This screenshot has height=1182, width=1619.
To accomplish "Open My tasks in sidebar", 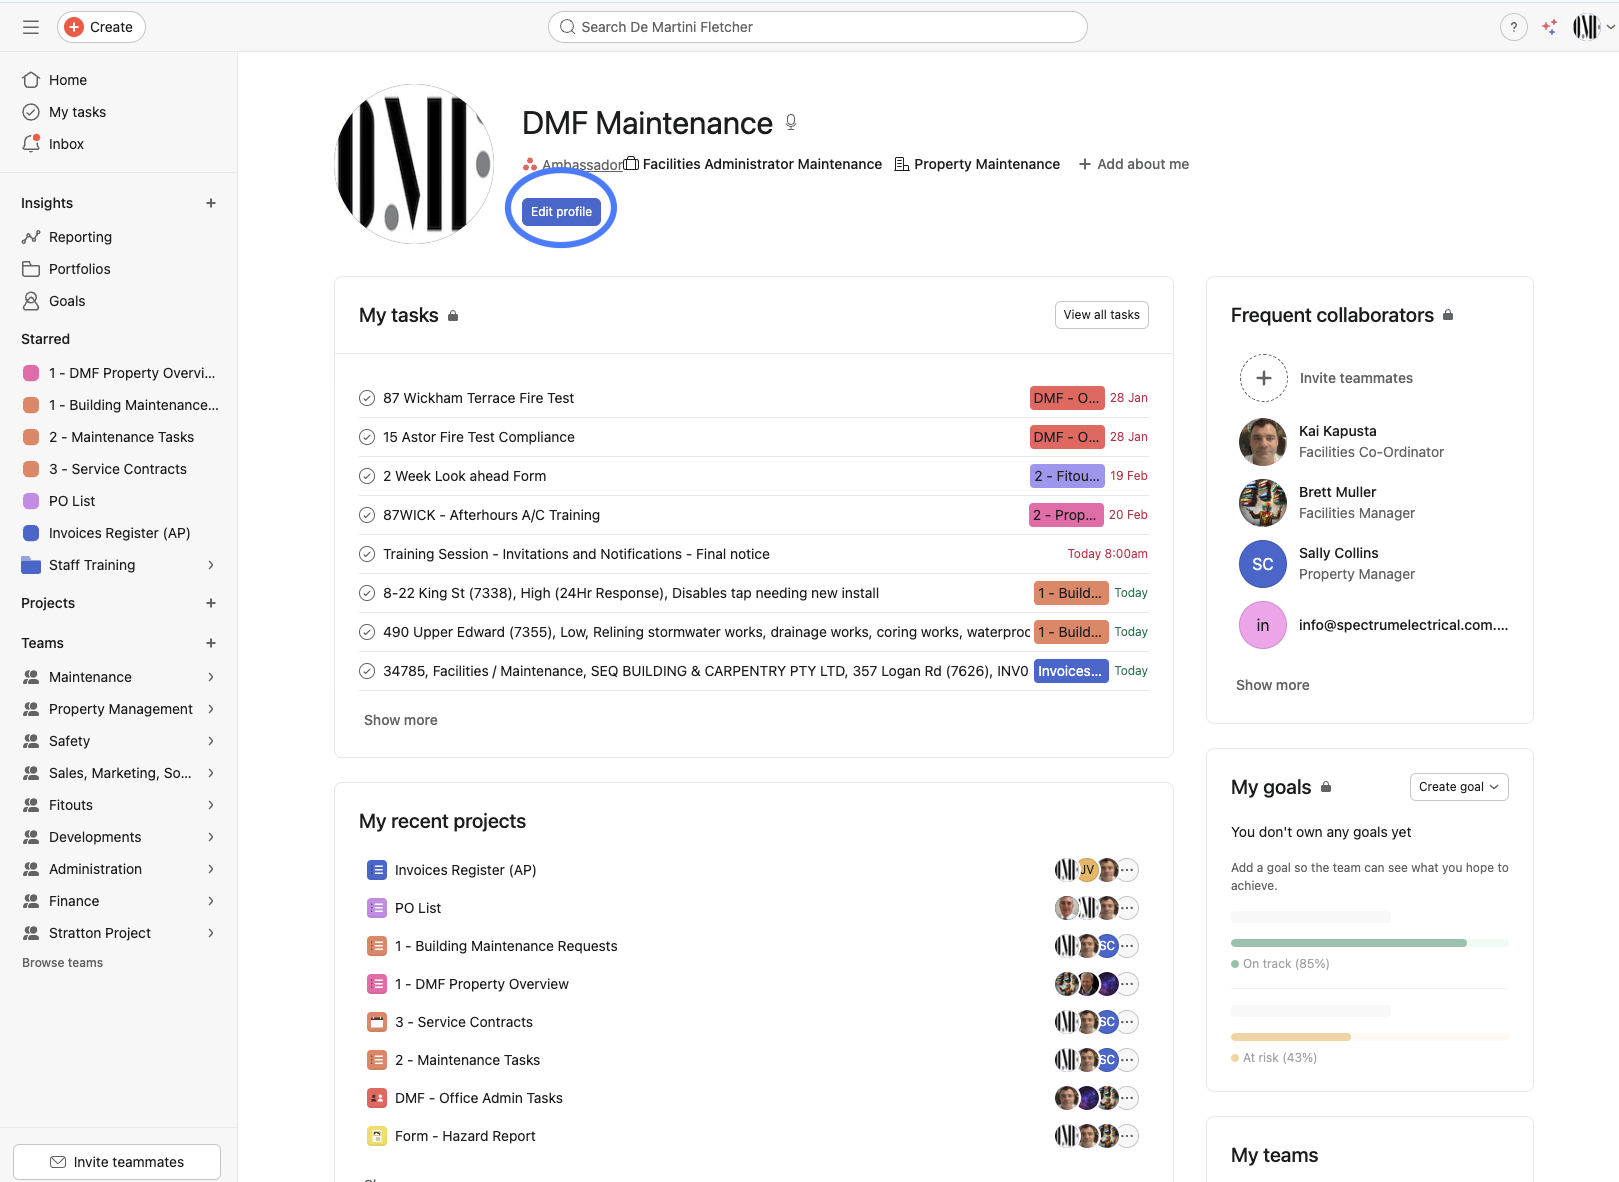I will tap(77, 112).
